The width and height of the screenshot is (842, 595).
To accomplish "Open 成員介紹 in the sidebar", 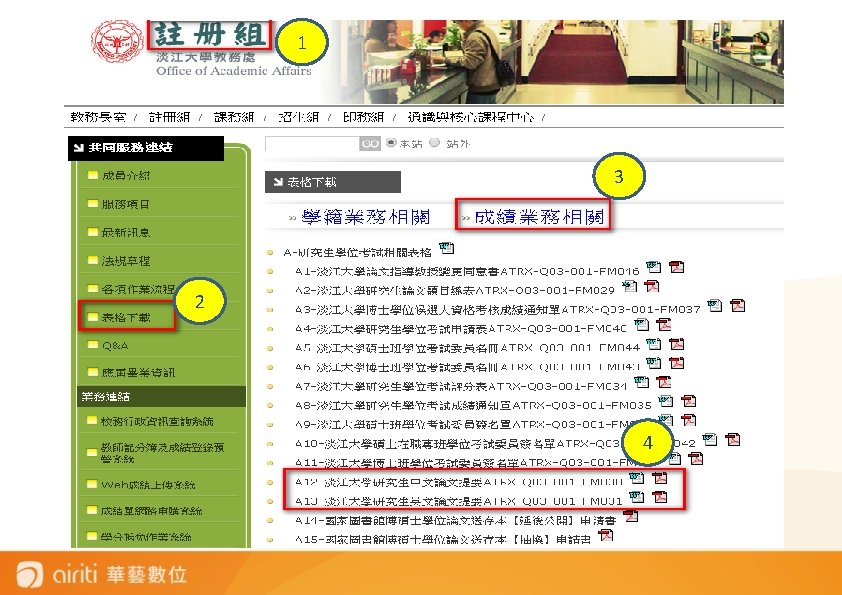I will (x=126, y=176).
